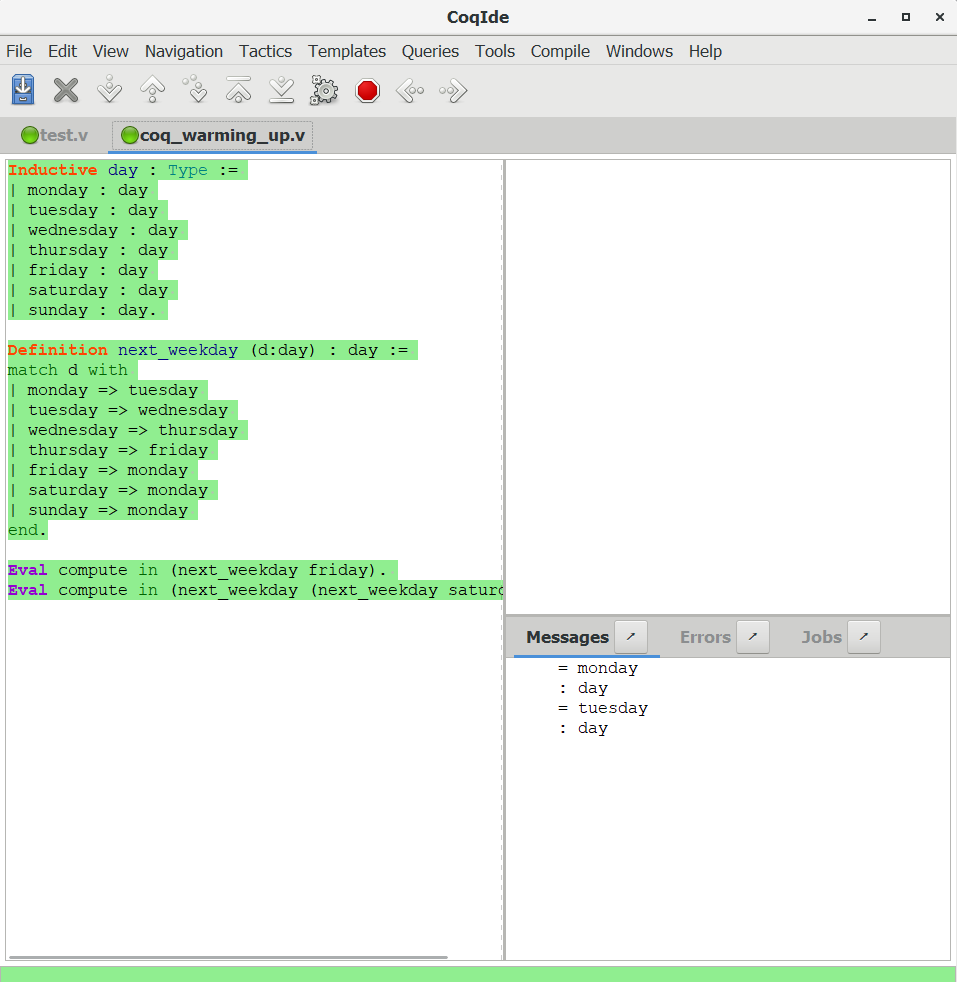Screen dimensions: 957x982
Task: Open the Tactics menu
Action: tap(266, 51)
